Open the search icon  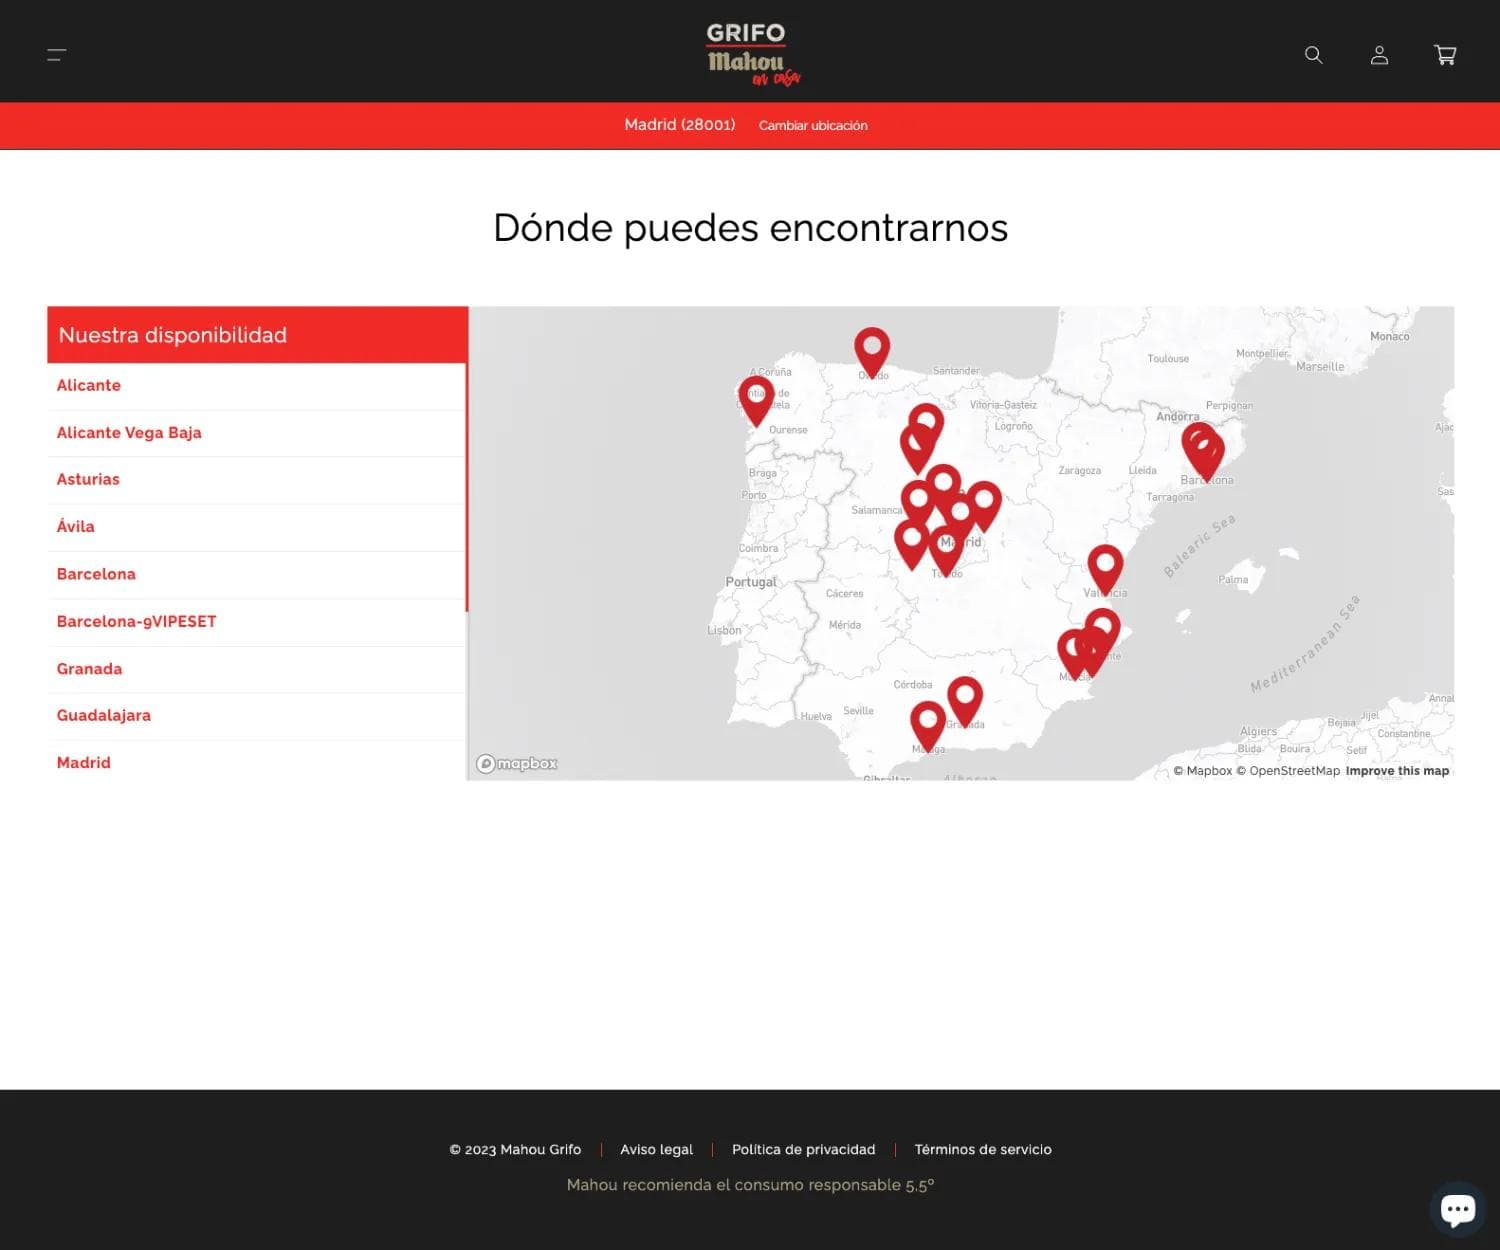(1313, 55)
